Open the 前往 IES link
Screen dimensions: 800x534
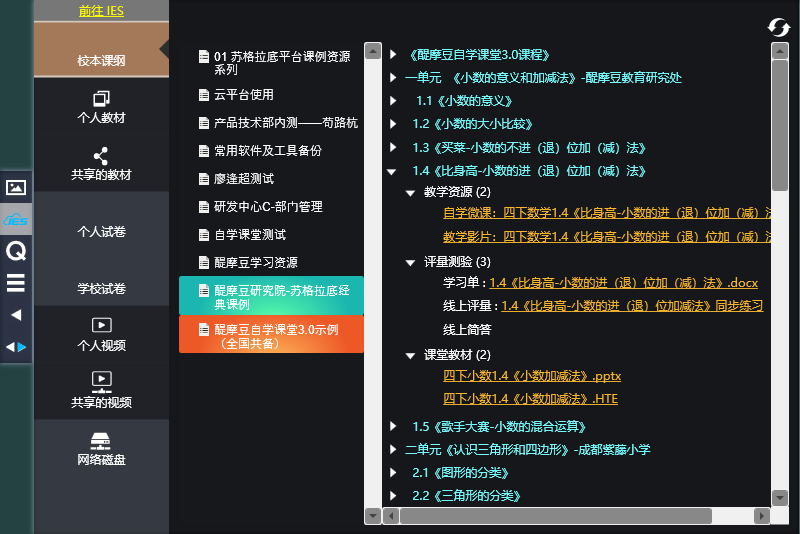coord(101,11)
